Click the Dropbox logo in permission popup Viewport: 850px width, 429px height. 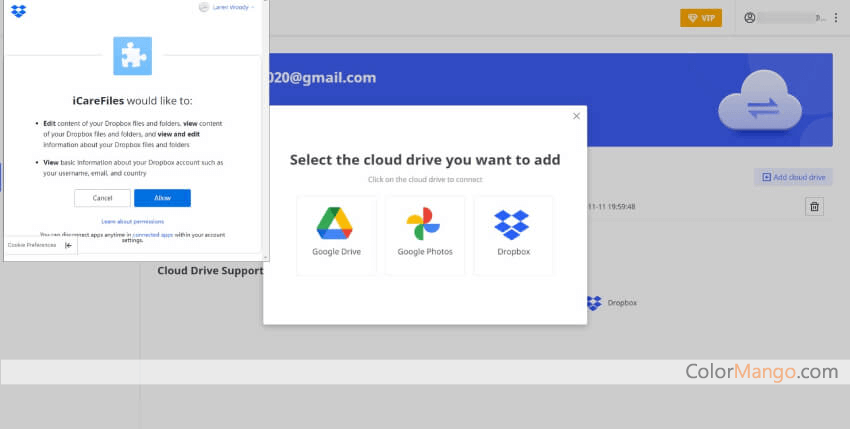17,11
